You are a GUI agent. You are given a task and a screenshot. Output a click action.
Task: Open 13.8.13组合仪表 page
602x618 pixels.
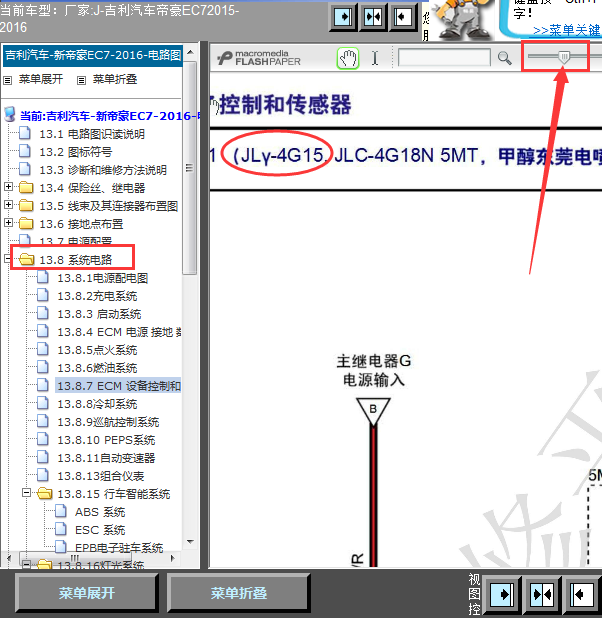pos(101,477)
